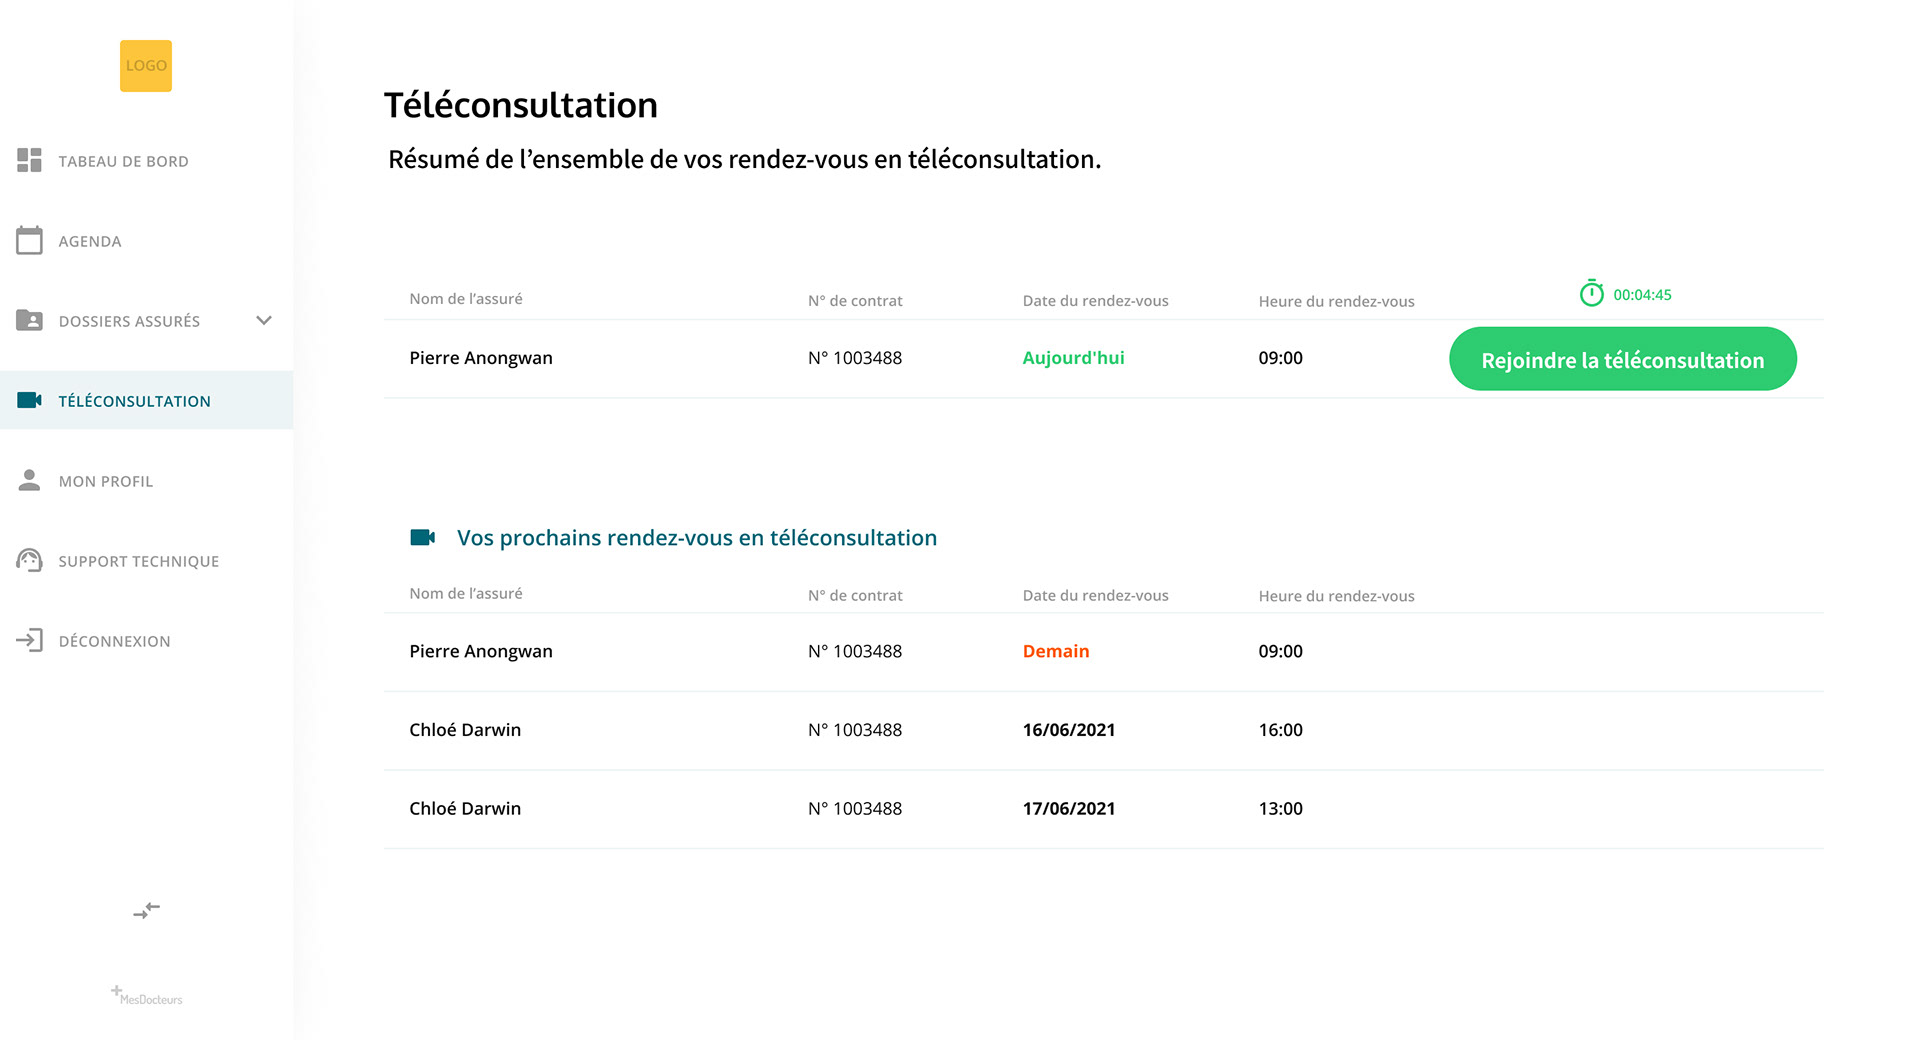The height and width of the screenshot is (1040, 1920).
Task: Click N° 1003488 in today's row
Action: pos(855,358)
